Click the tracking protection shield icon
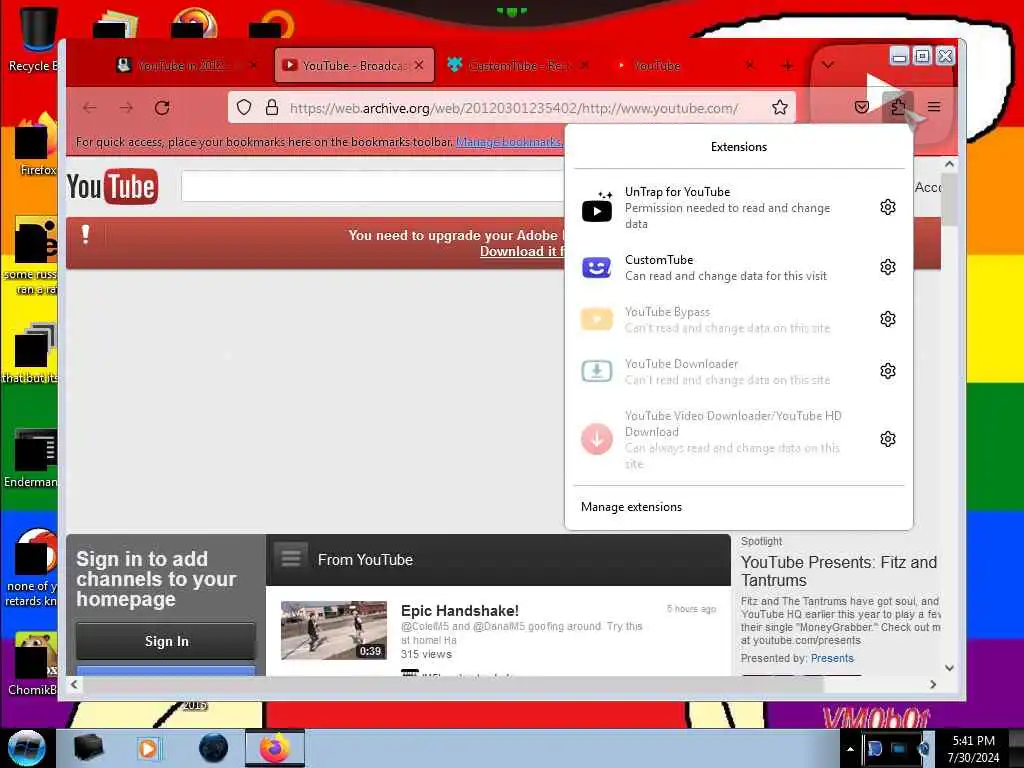 point(244,108)
